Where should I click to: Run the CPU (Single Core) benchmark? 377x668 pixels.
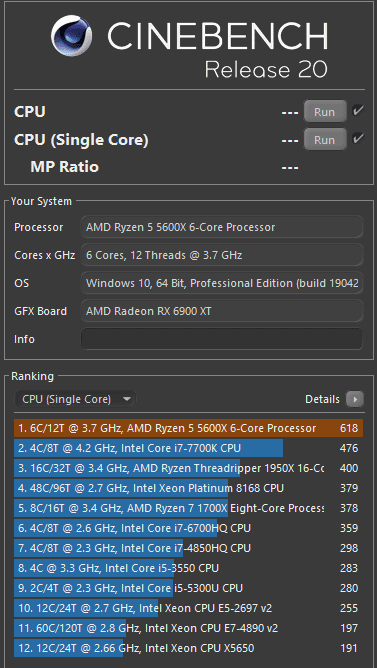pyautogui.click(x=325, y=140)
